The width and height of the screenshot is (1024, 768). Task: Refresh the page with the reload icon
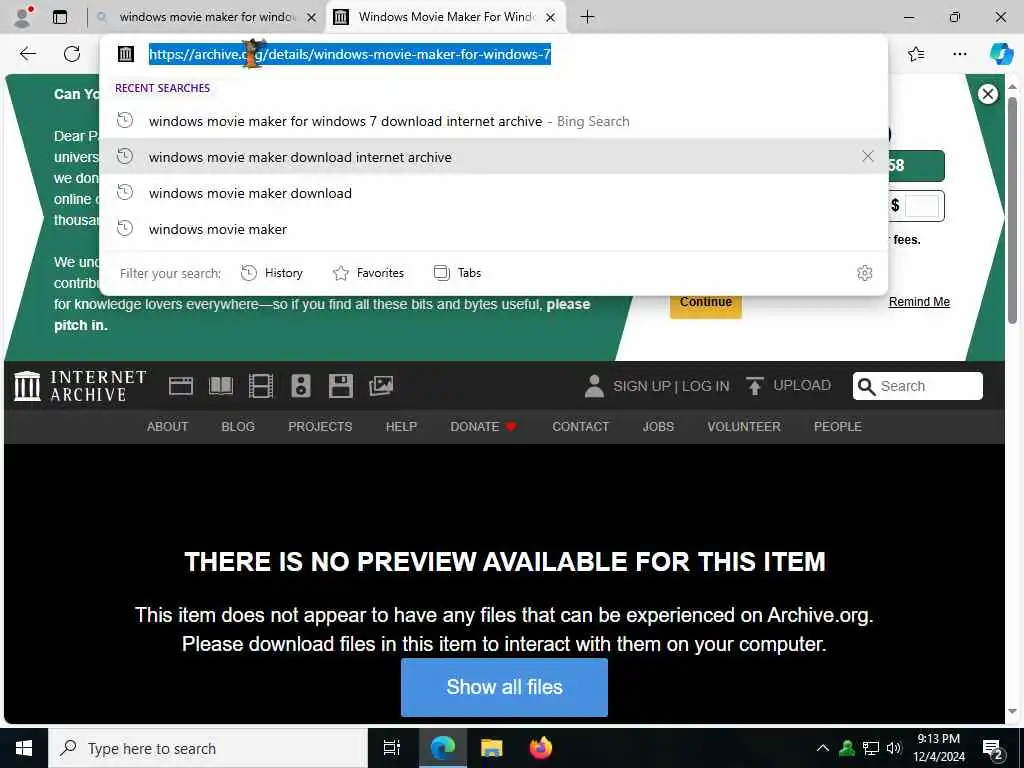pos(72,54)
